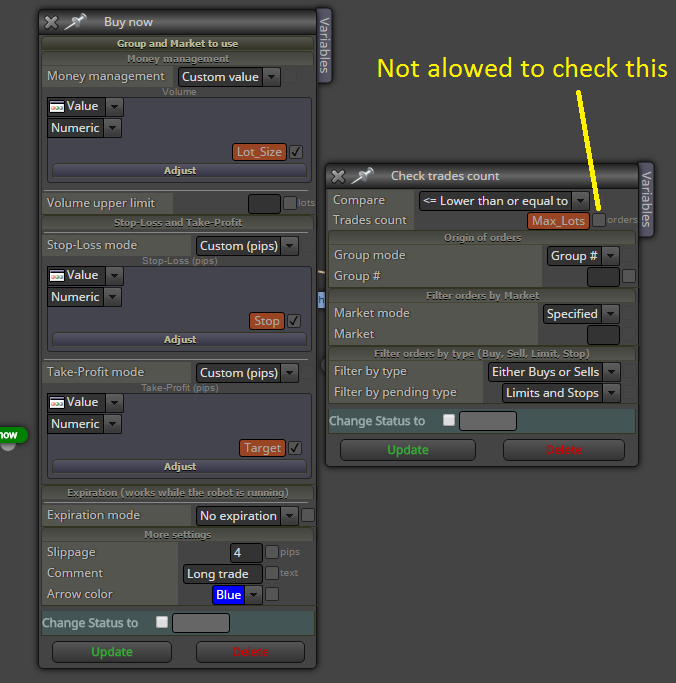
Task: Pin the Check trades count panel
Action: click(x=362, y=176)
